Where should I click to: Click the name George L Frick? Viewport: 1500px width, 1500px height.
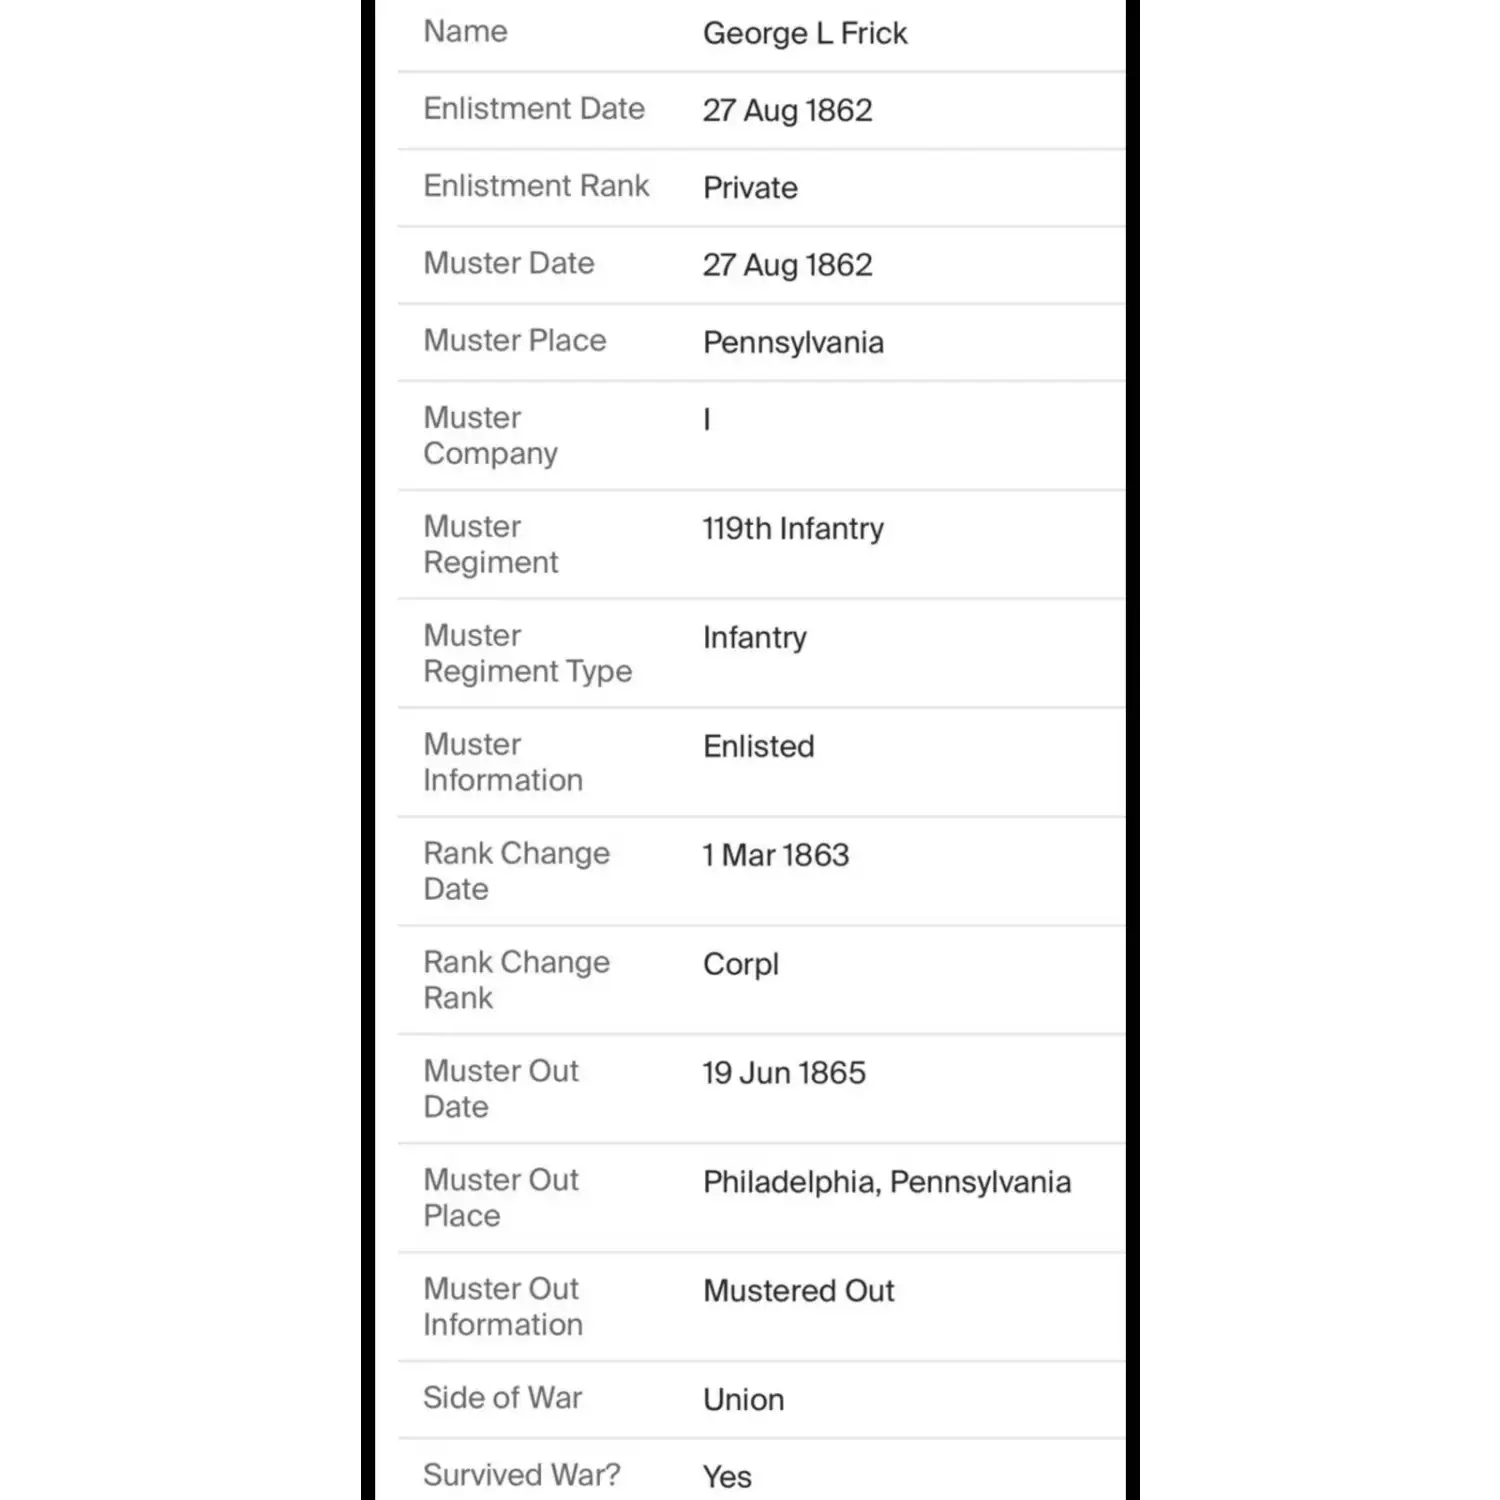tap(804, 33)
